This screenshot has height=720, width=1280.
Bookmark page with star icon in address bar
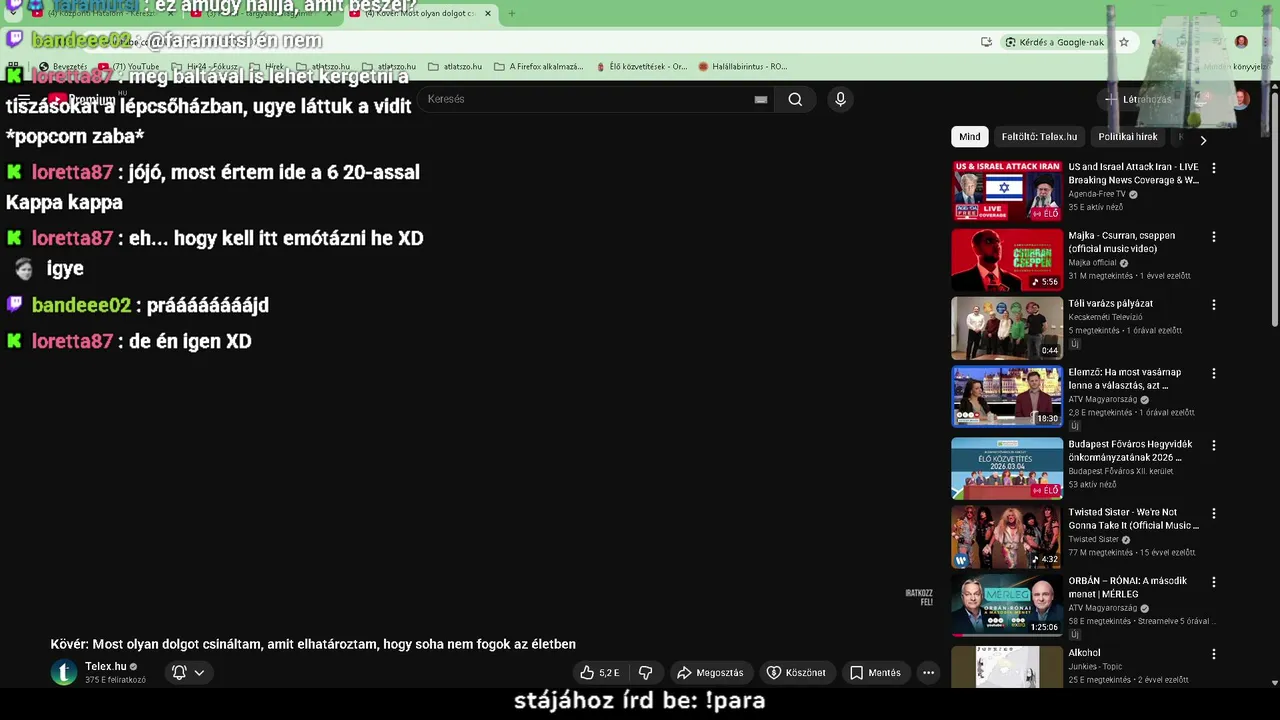[x=1124, y=42]
